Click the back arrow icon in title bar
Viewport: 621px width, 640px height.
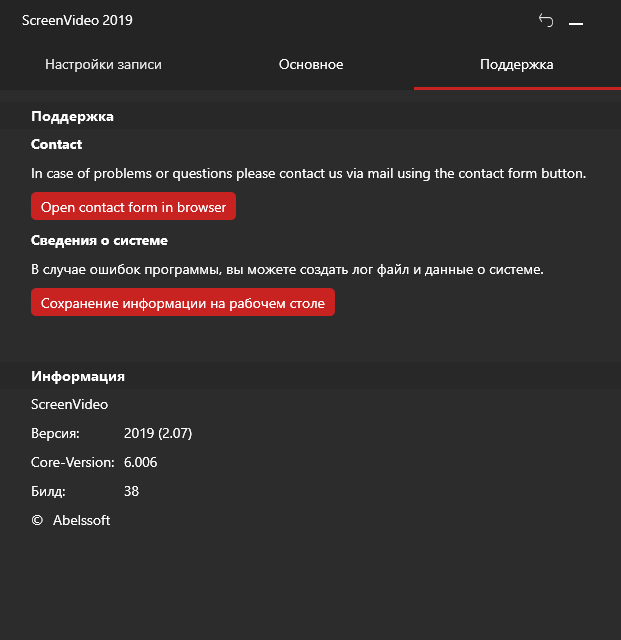(x=546, y=20)
